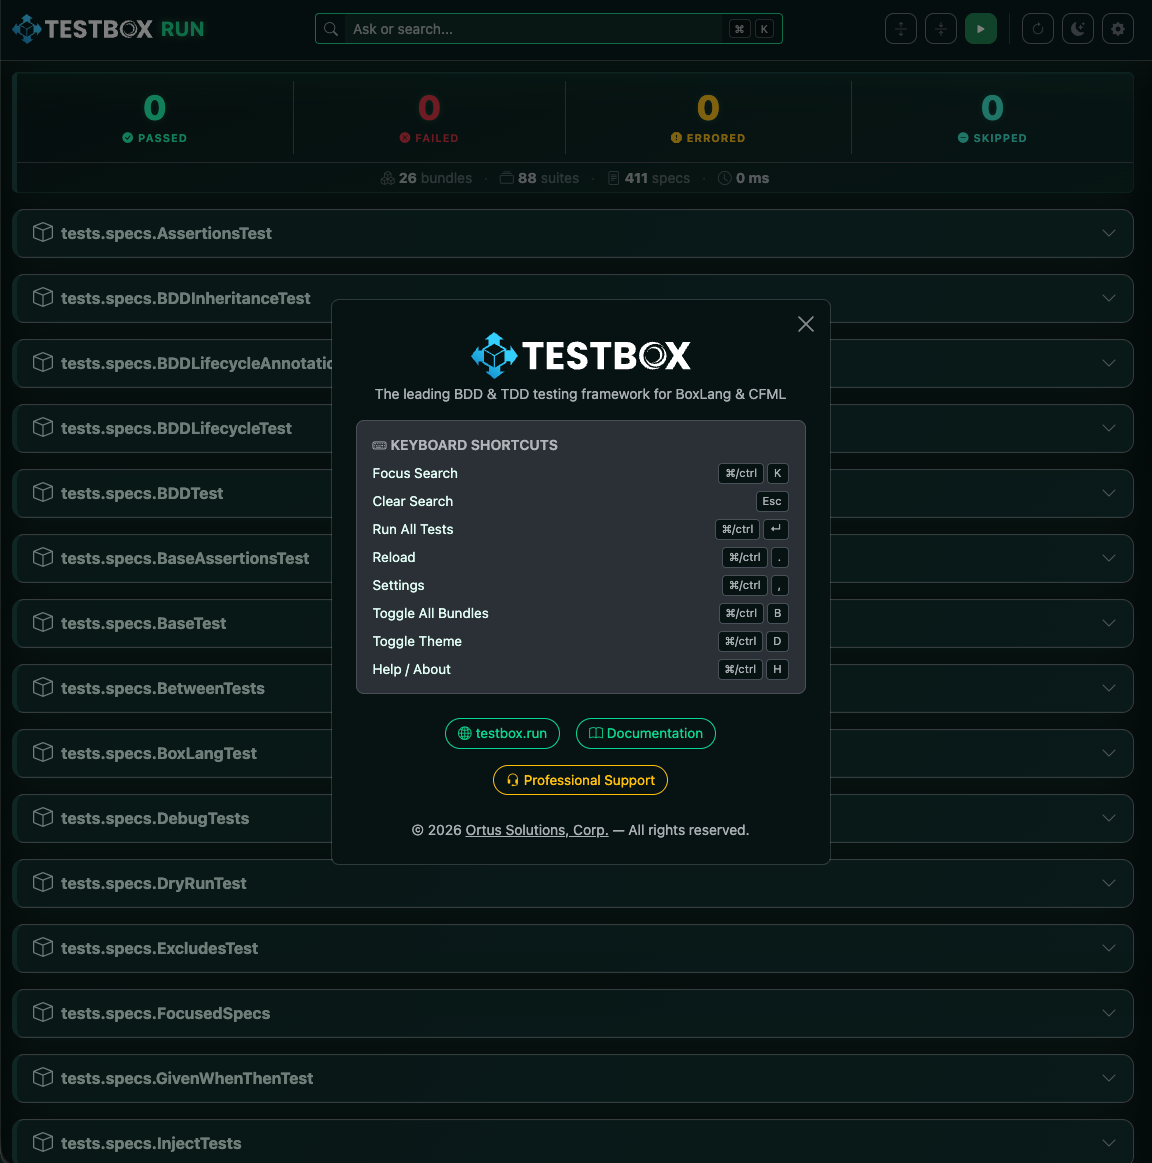Viewport: 1152px width, 1163px height.
Task: Collapse all bundles using the collapse icon
Action: pyautogui.click(x=940, y=28)
